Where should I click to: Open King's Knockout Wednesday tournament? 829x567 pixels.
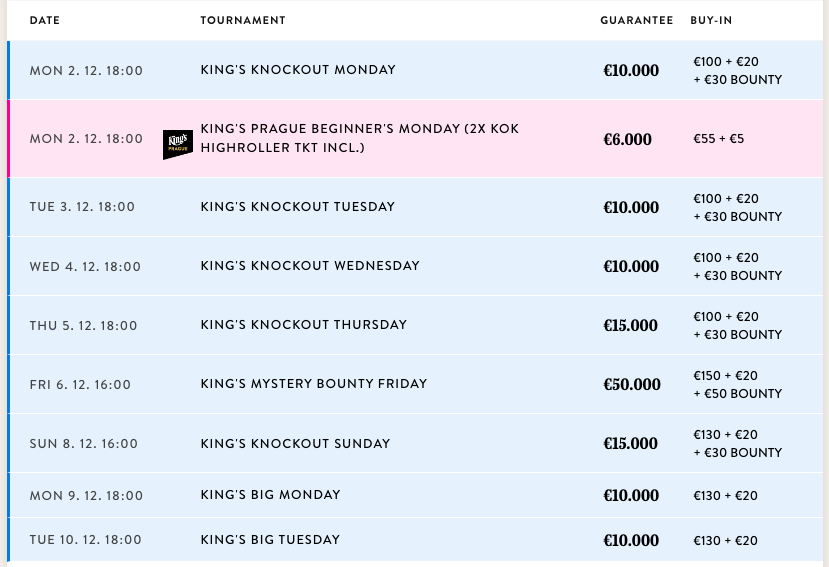pos(310,266)
